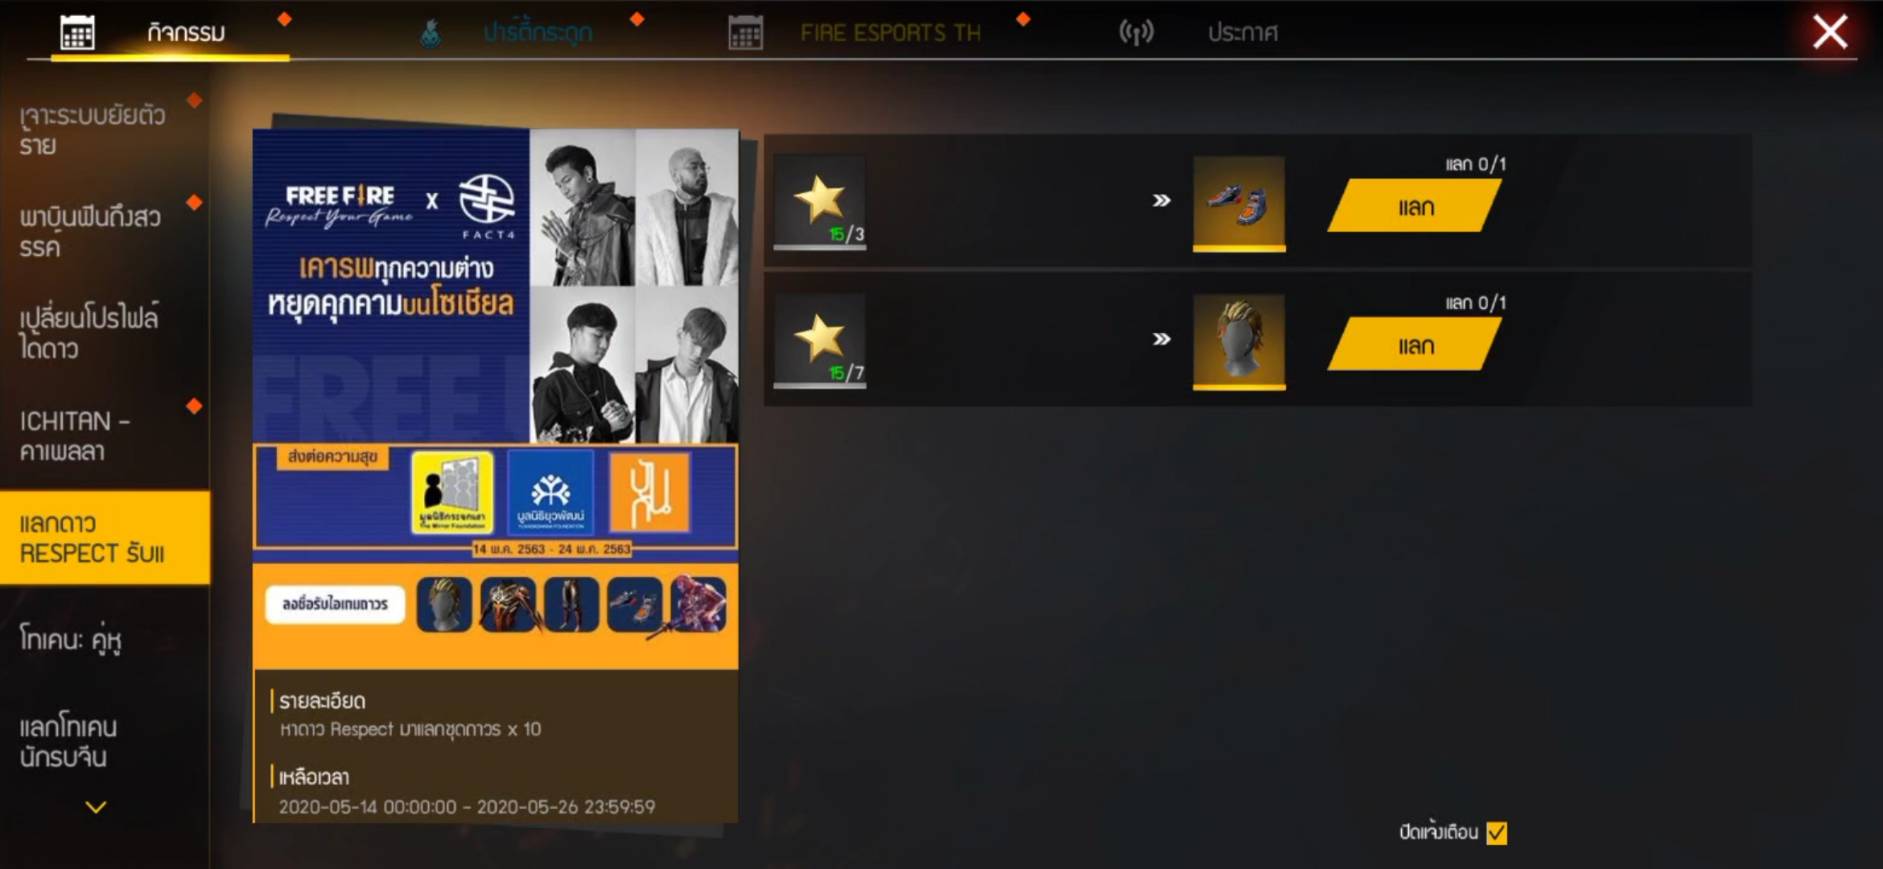Click the broadcast antenna icon near ประกาศ

1136,32
